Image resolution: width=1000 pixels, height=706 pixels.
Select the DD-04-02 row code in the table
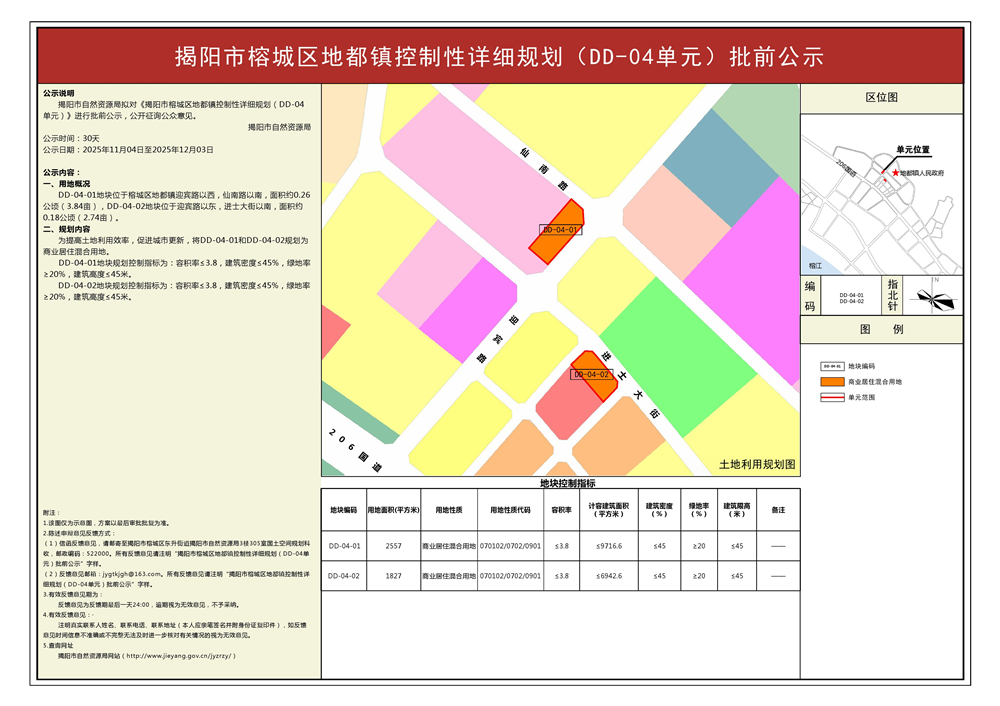pyautogui.click(x=343, y=576)
